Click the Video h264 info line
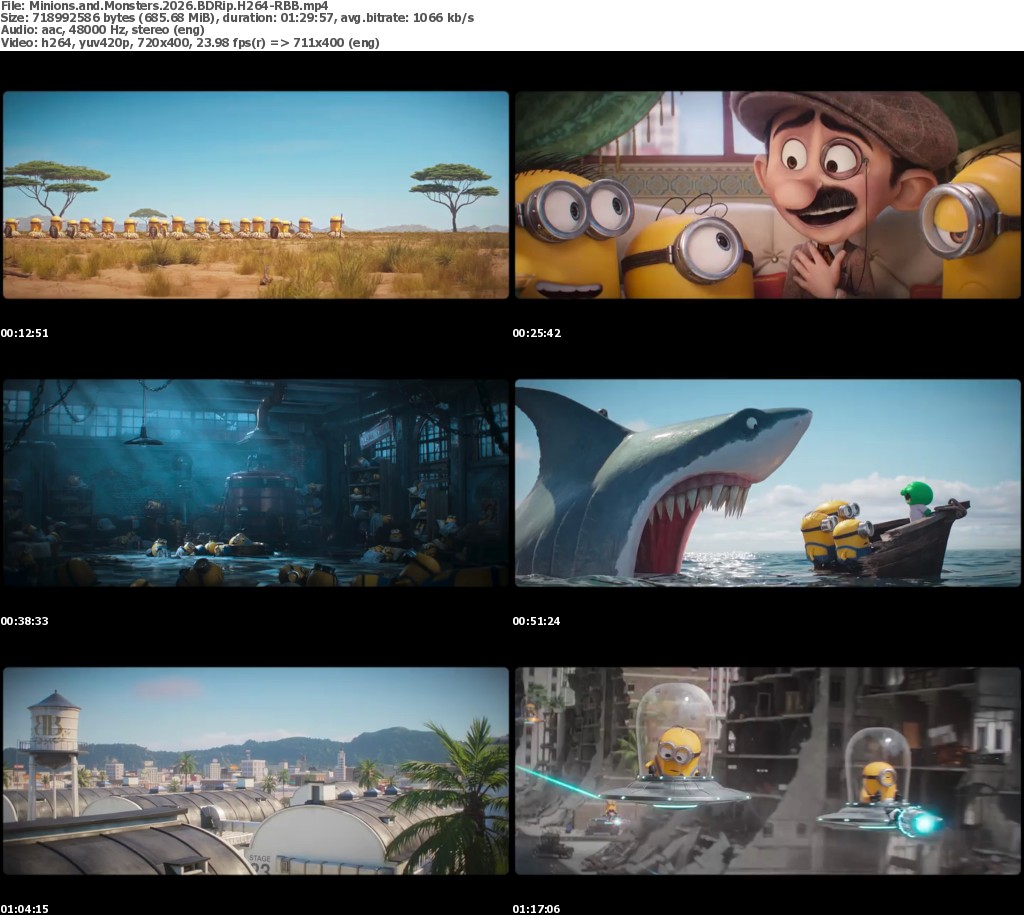Screen dimensions: 1024x915 (190, 42)
